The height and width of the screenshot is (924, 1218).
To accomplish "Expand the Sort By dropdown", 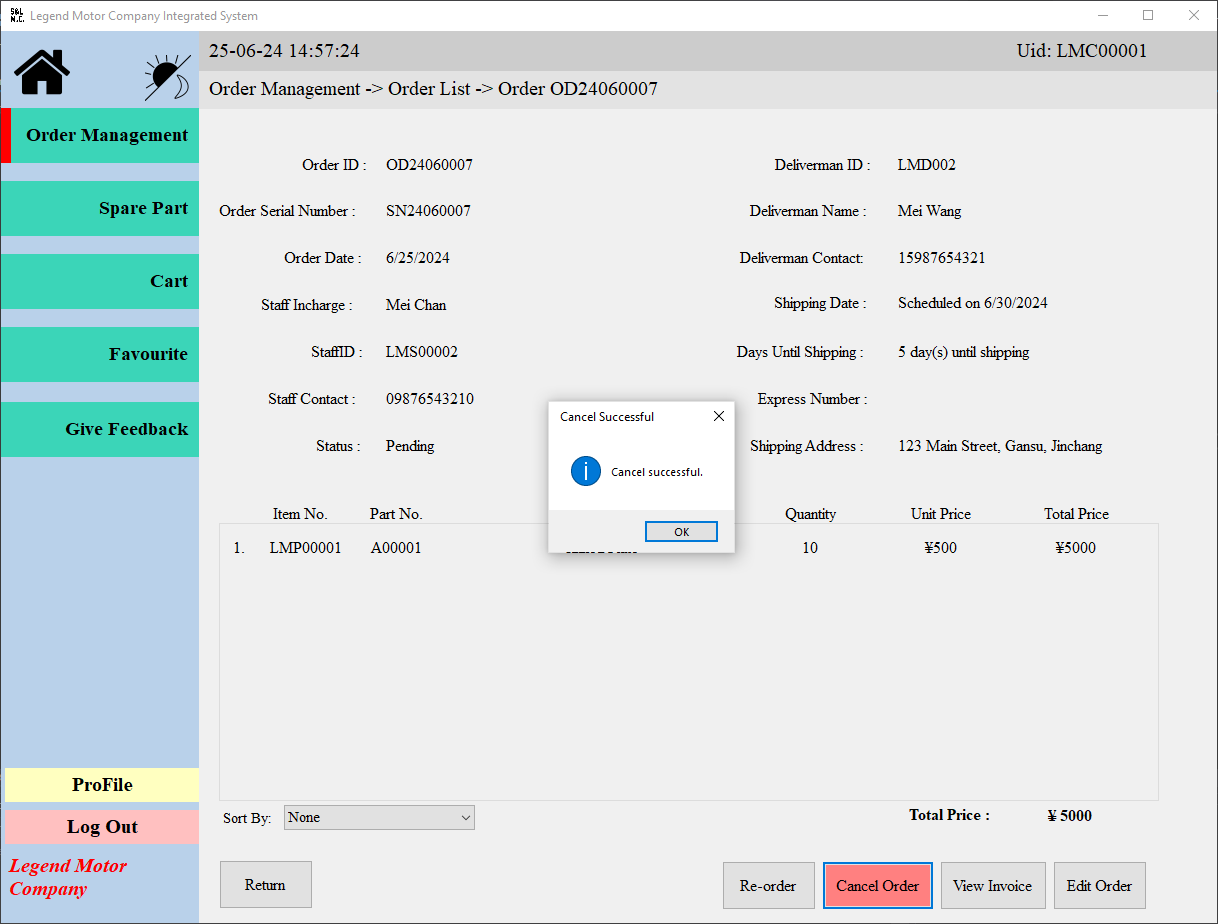I will tap(379, 818).
